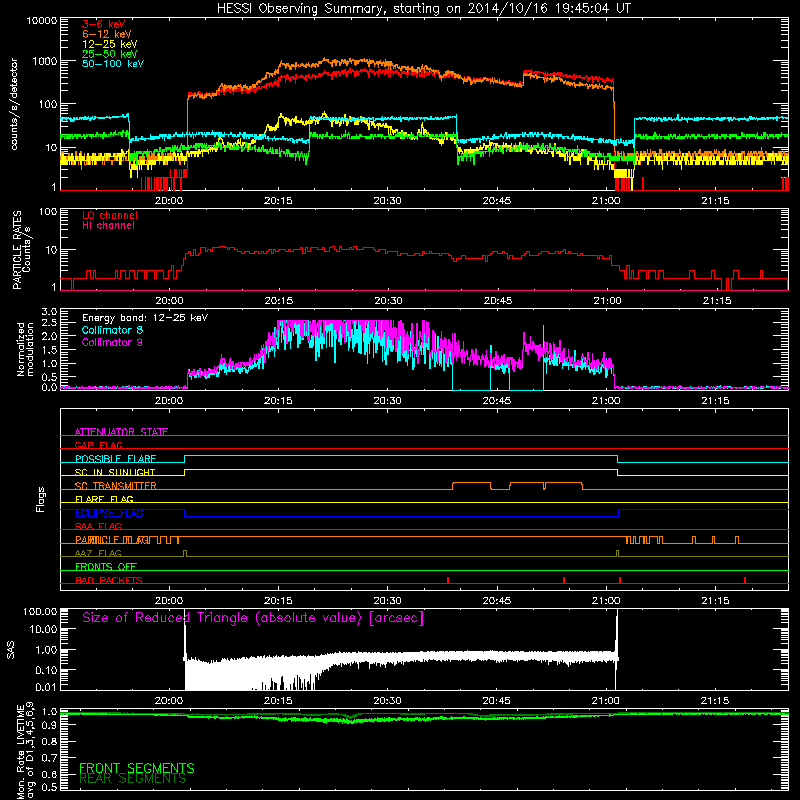Click the FRONTS OFF flag label
The height and width of the screenshot is (800, 800).
[x=106, y=567]
